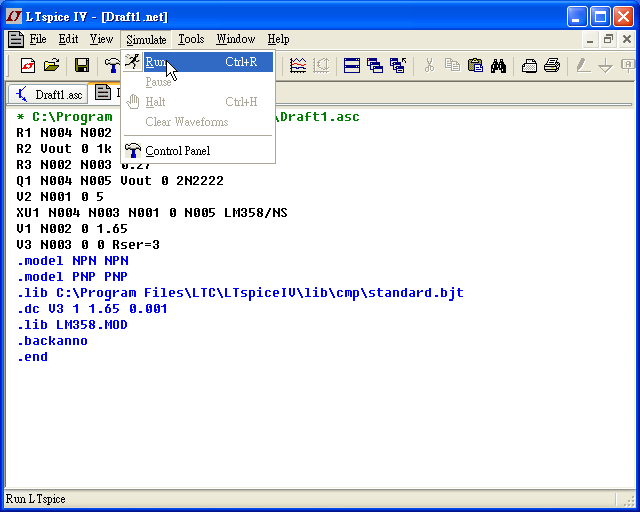Click the Paste clipboard icon
Screen dimensions: 640x512
(x=475, y=65)
